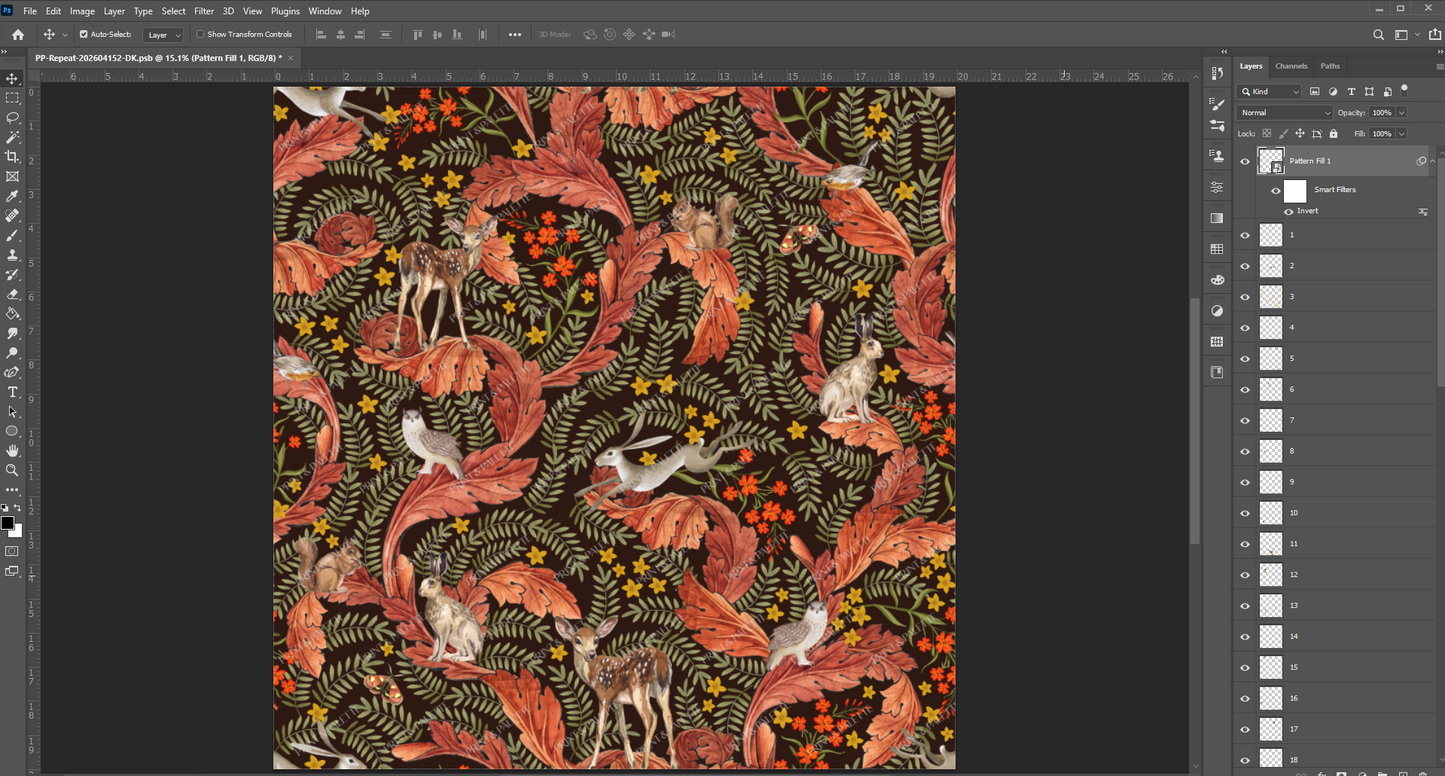1445x776 pixels.
Task: Select the Magic Wand tool
Action: coord(13,137)
